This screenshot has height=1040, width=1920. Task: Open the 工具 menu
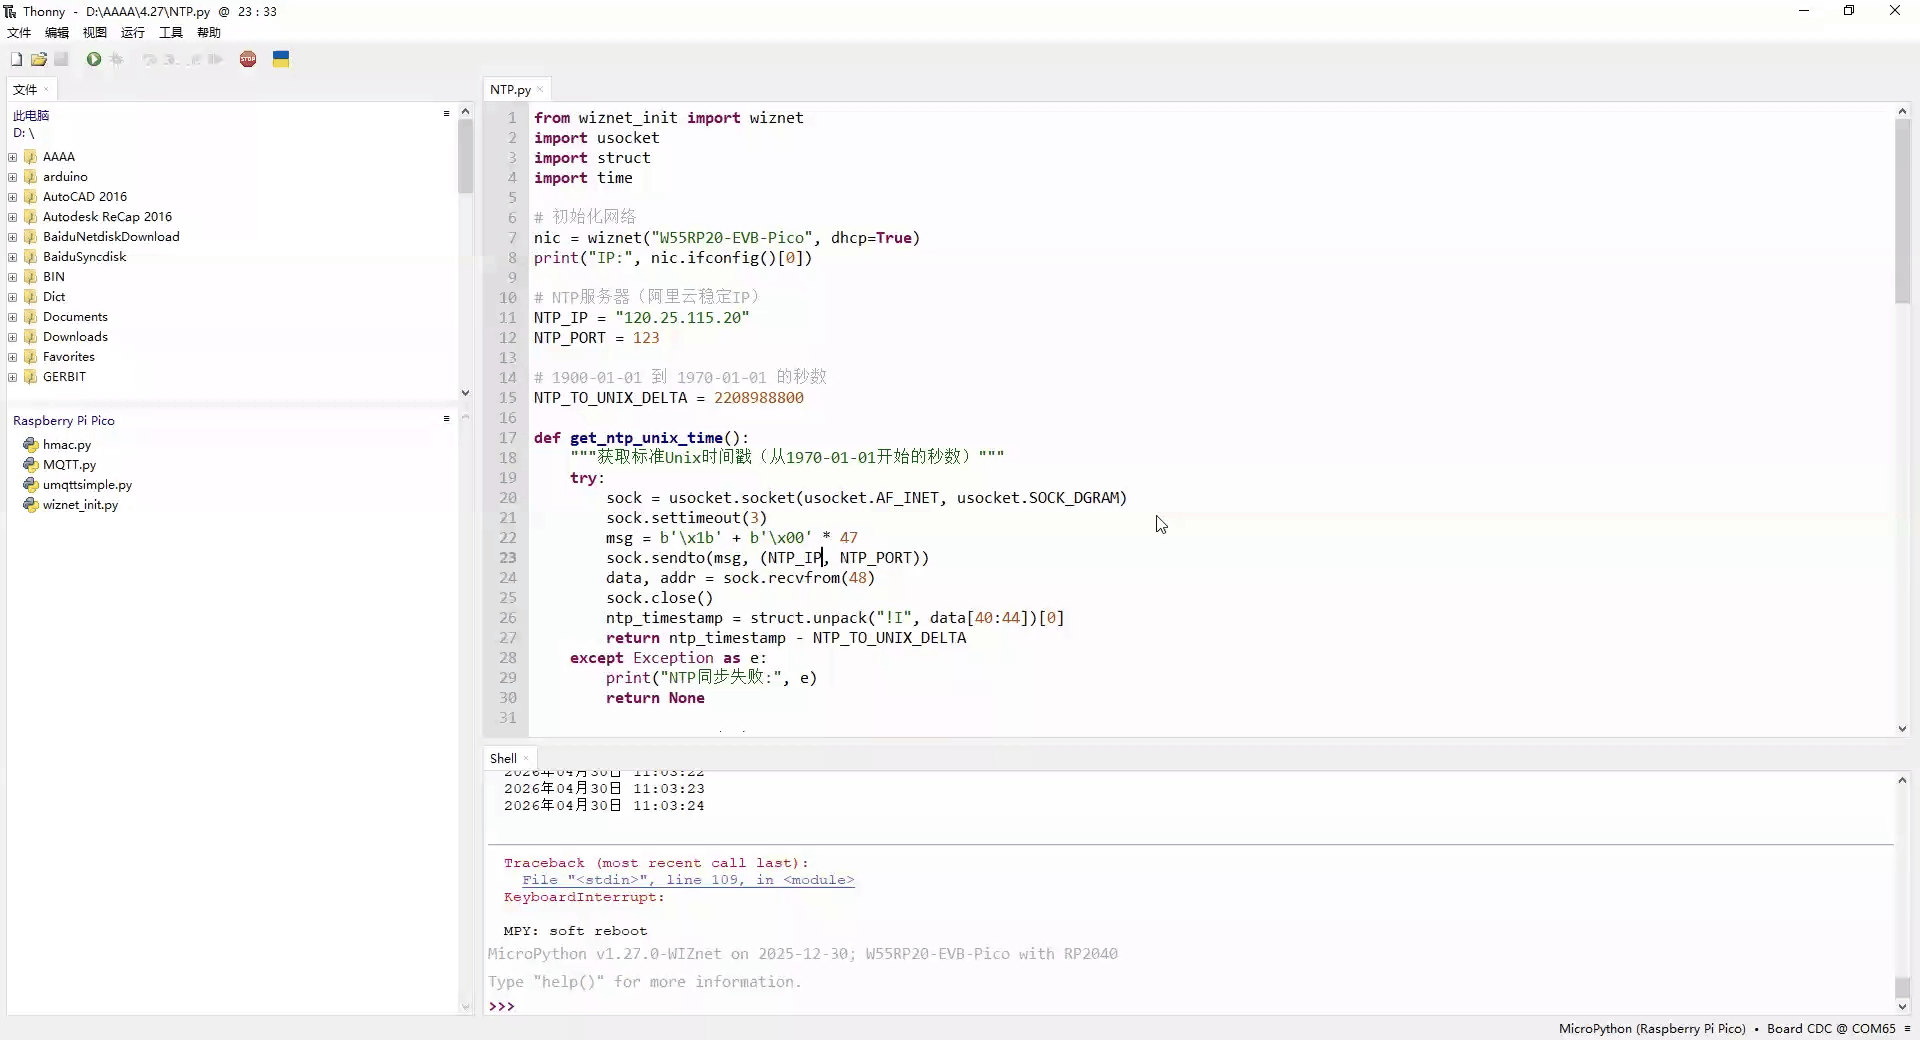(x=171, y=33)
